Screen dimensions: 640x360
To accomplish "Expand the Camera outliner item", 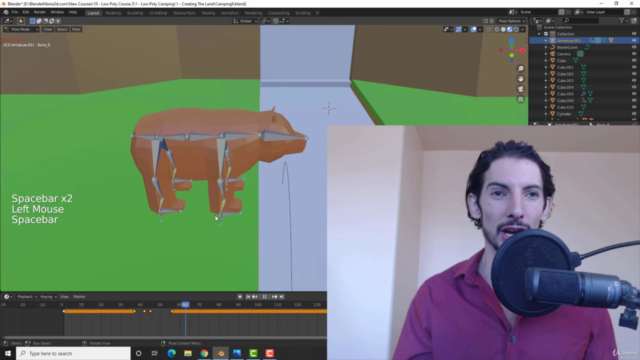I will pyautogui.click(x=546, y=54).
